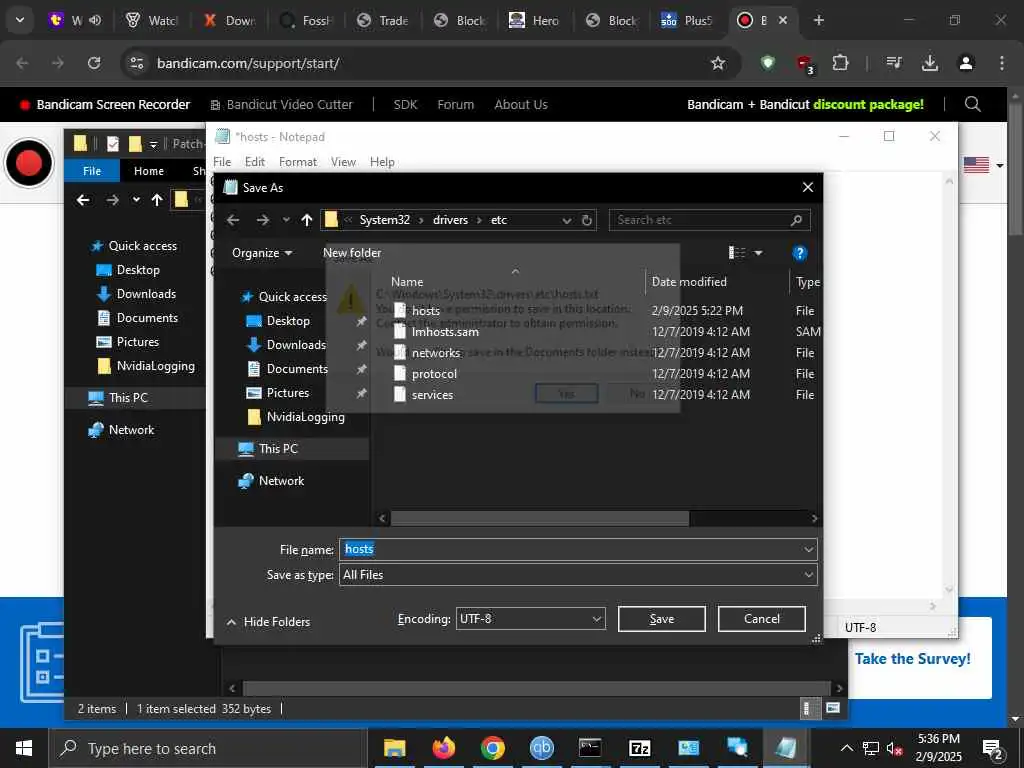1024x768 pixels.
Task: Open Downloads in Save As navigation pane
Action: (295, 345)
